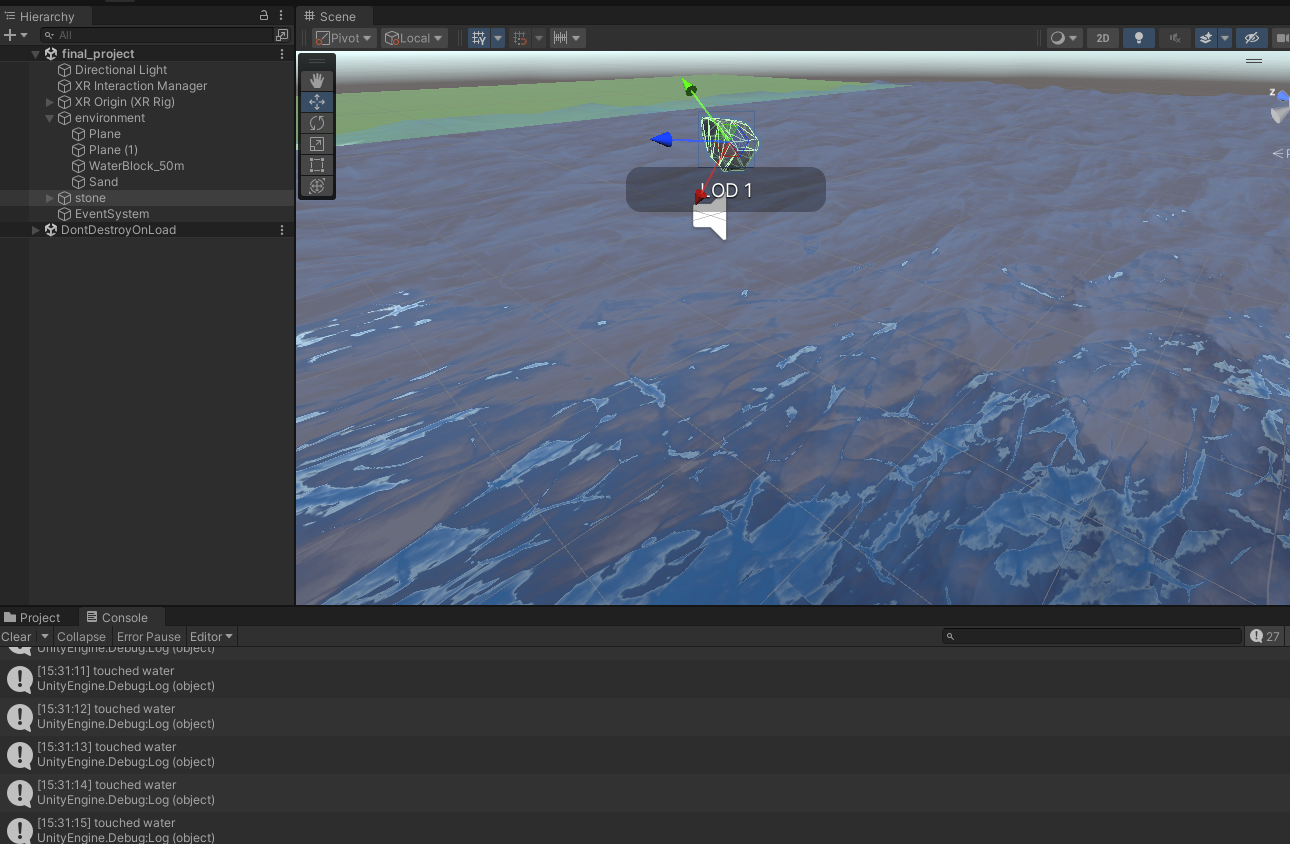Toggle scene lighting lightbulb button

tap(1138, 38)
